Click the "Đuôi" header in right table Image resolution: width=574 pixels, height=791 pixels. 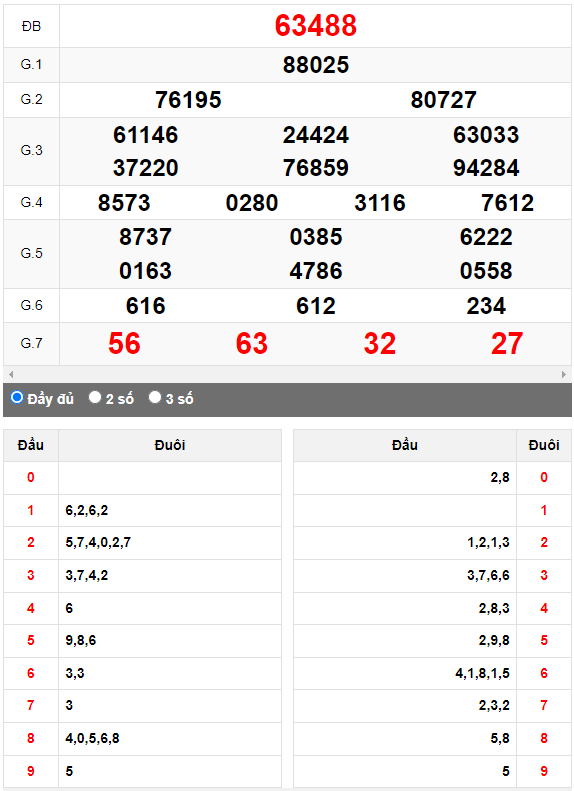544,445
